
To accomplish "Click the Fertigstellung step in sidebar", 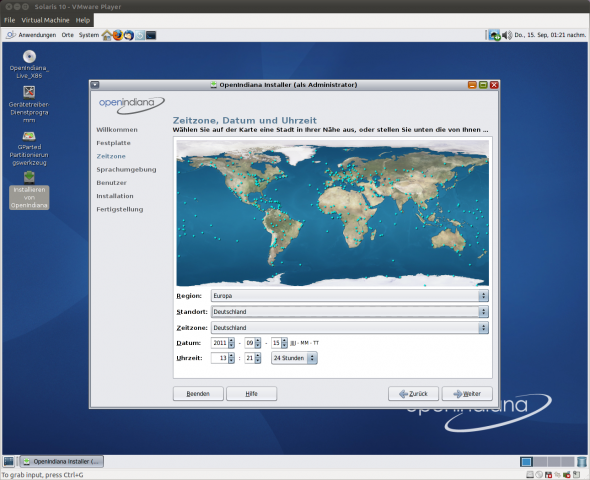I will coord(120,210).
